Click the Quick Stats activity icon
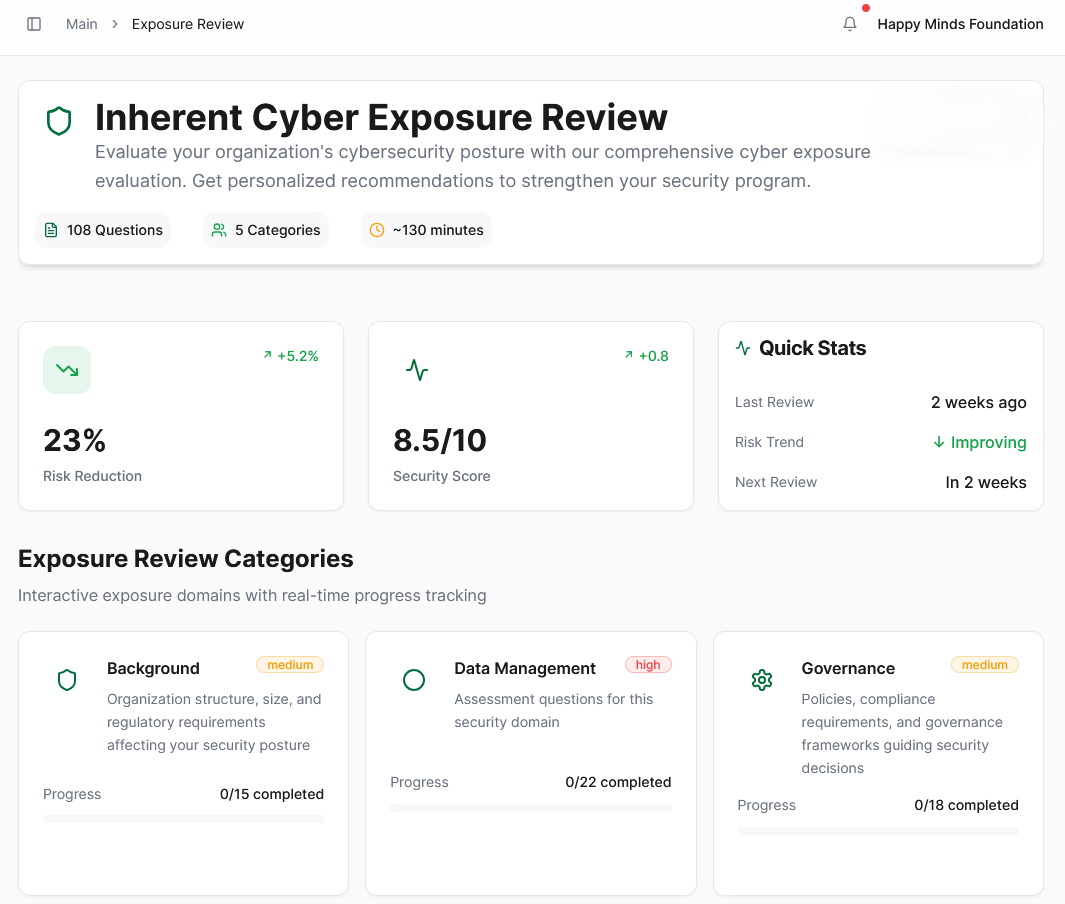This screenshot has height=904, width=1065. coord(743,348)
